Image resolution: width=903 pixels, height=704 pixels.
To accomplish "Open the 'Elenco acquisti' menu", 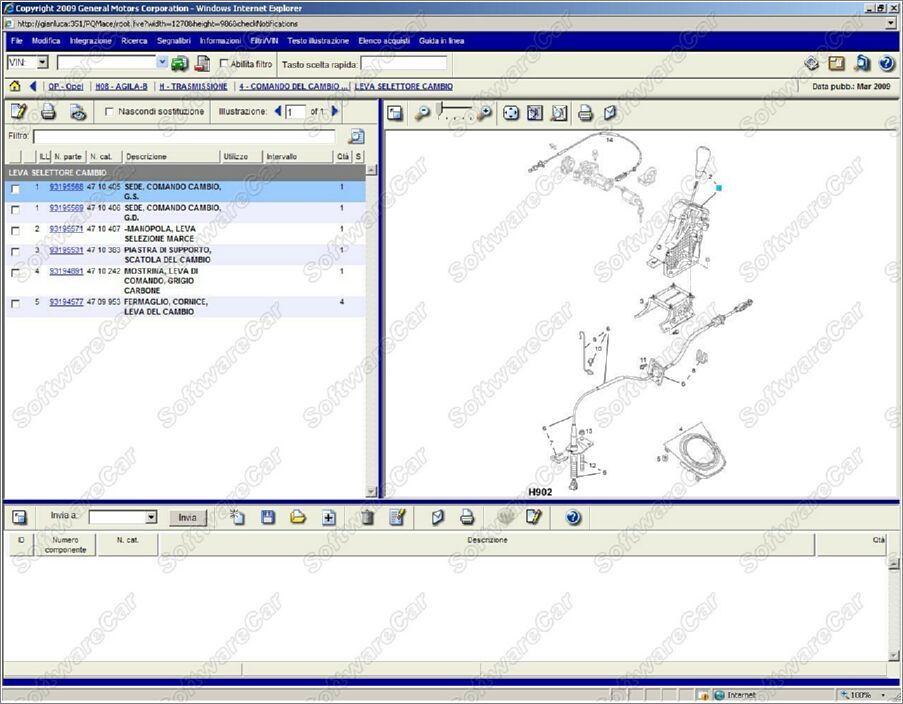I will click(384, 41).
